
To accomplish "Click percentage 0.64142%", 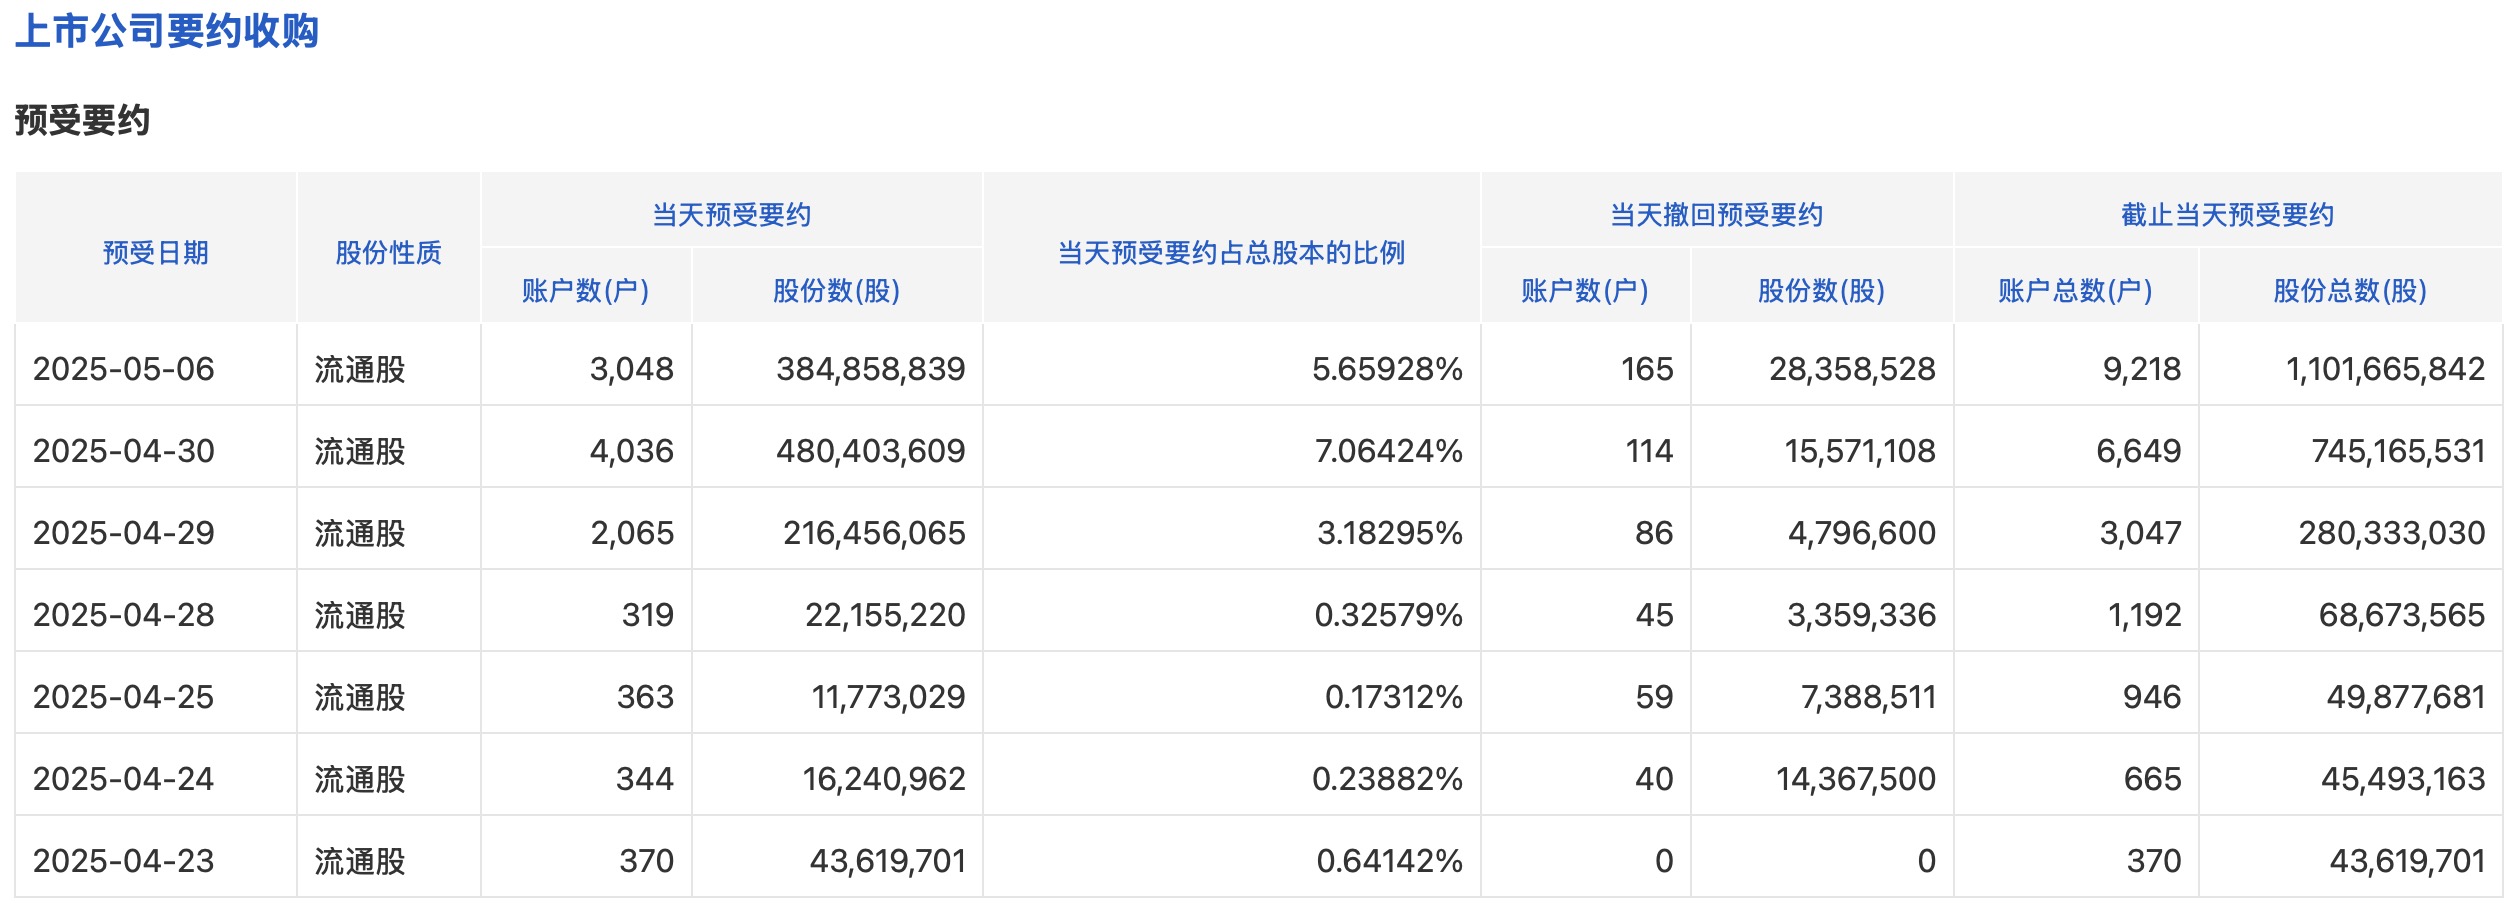I will click(x=1390, y=861).
